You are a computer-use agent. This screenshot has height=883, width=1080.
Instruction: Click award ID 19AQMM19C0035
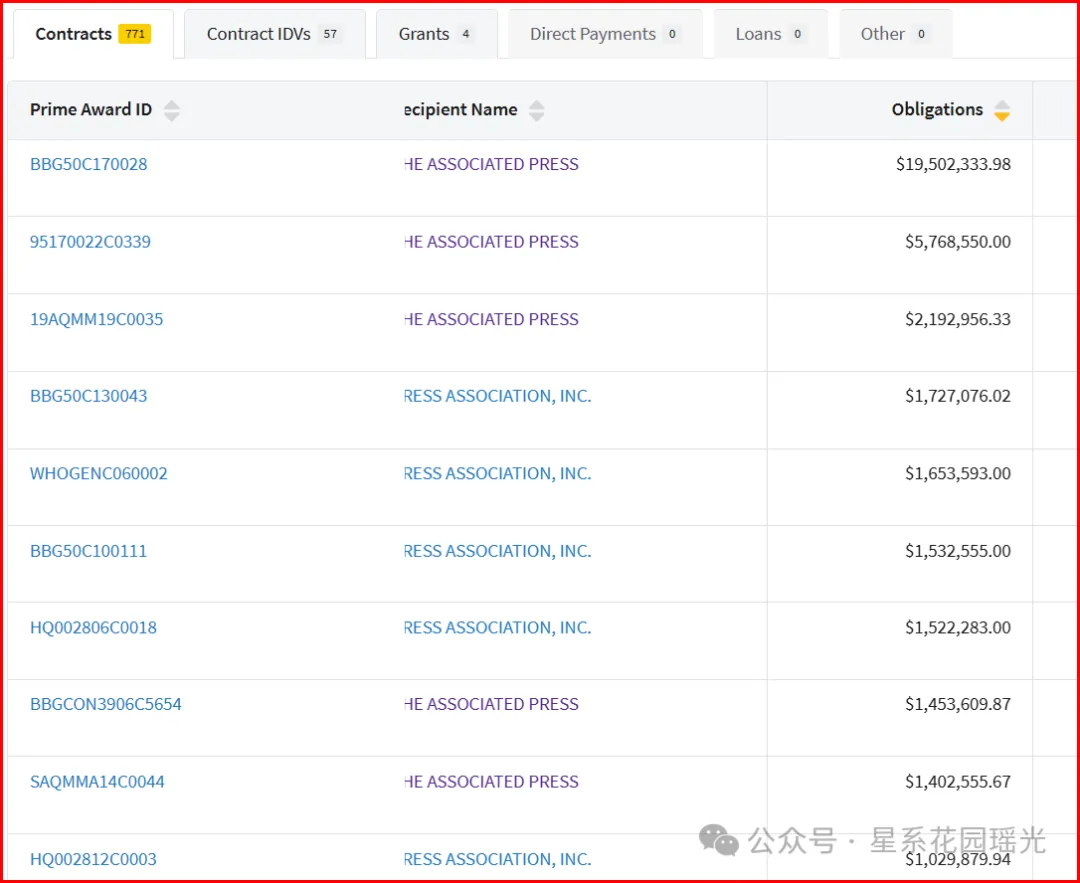tap(96, 320)
